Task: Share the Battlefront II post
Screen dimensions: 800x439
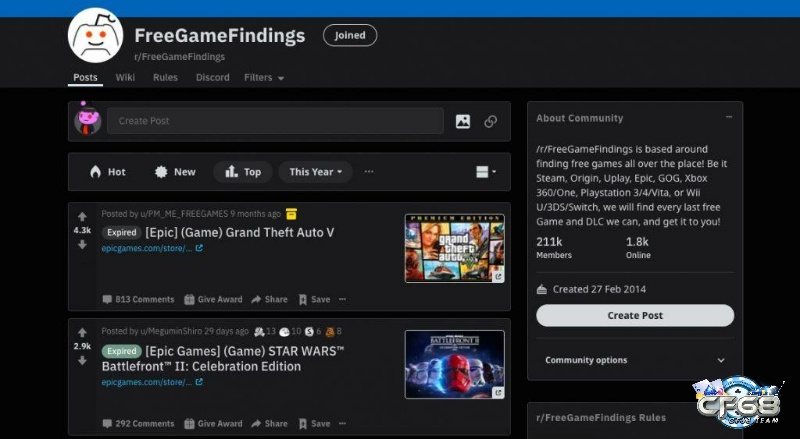Action: click(x=269, y=424)
